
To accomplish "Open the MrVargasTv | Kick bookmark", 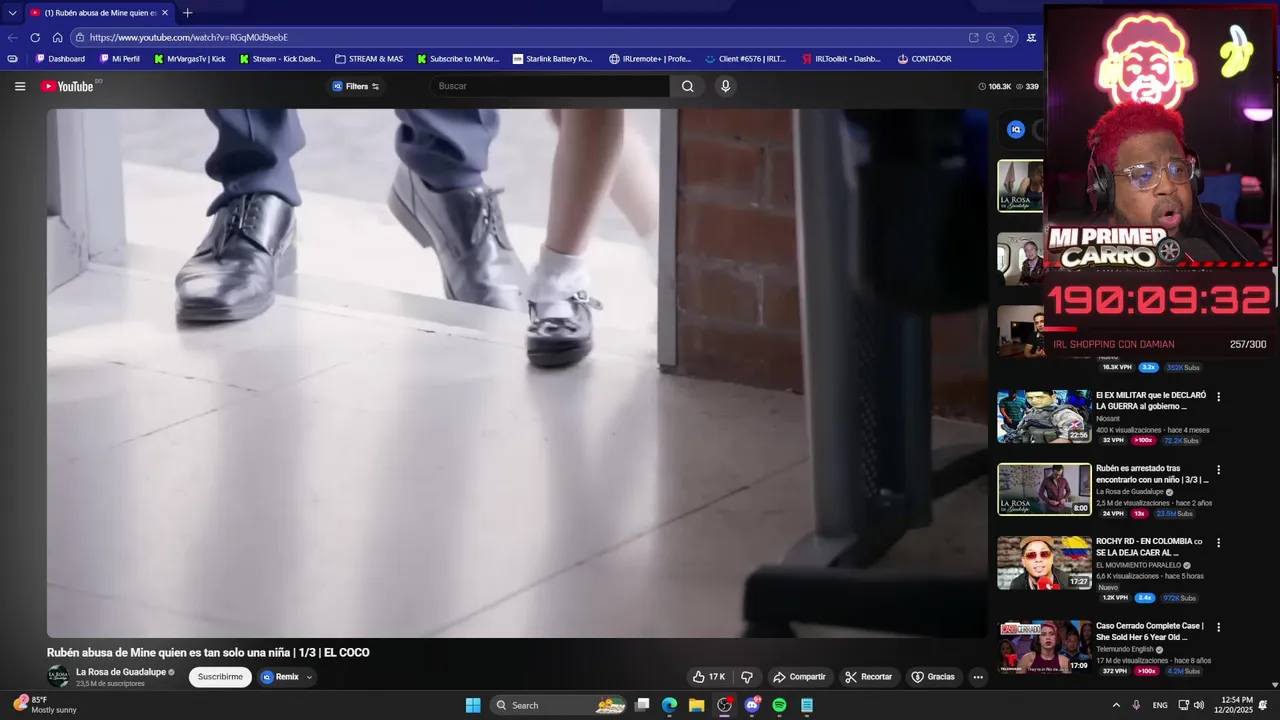I will tap(190, 59).
